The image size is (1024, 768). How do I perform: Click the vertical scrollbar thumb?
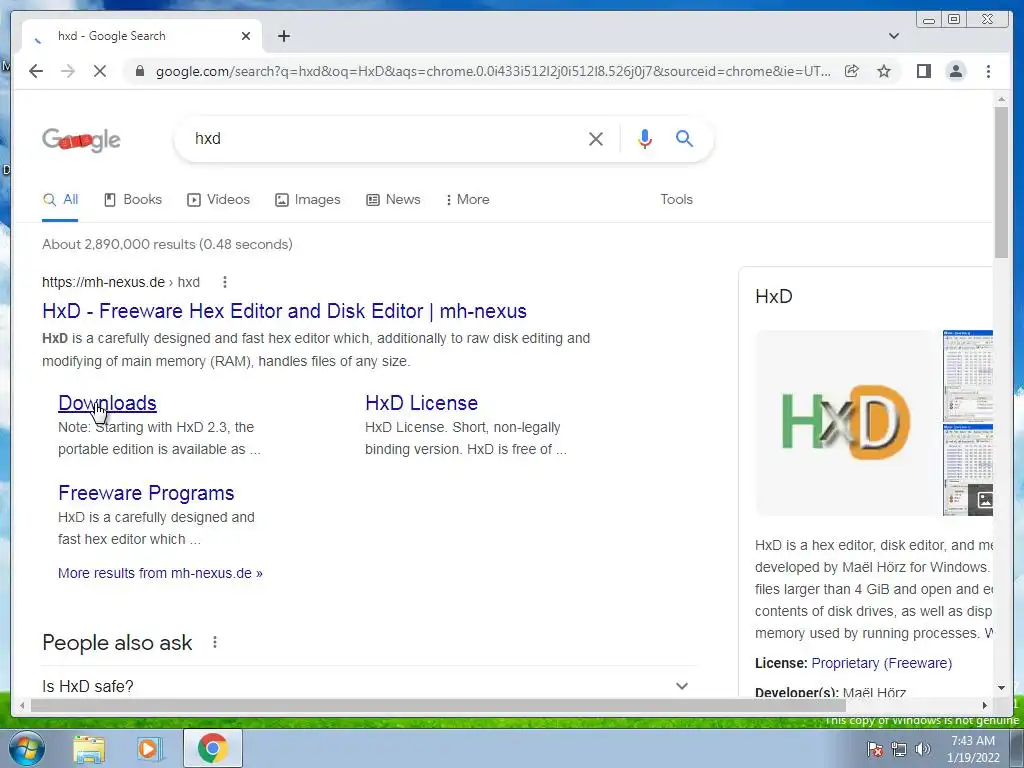coord(1001,182)
